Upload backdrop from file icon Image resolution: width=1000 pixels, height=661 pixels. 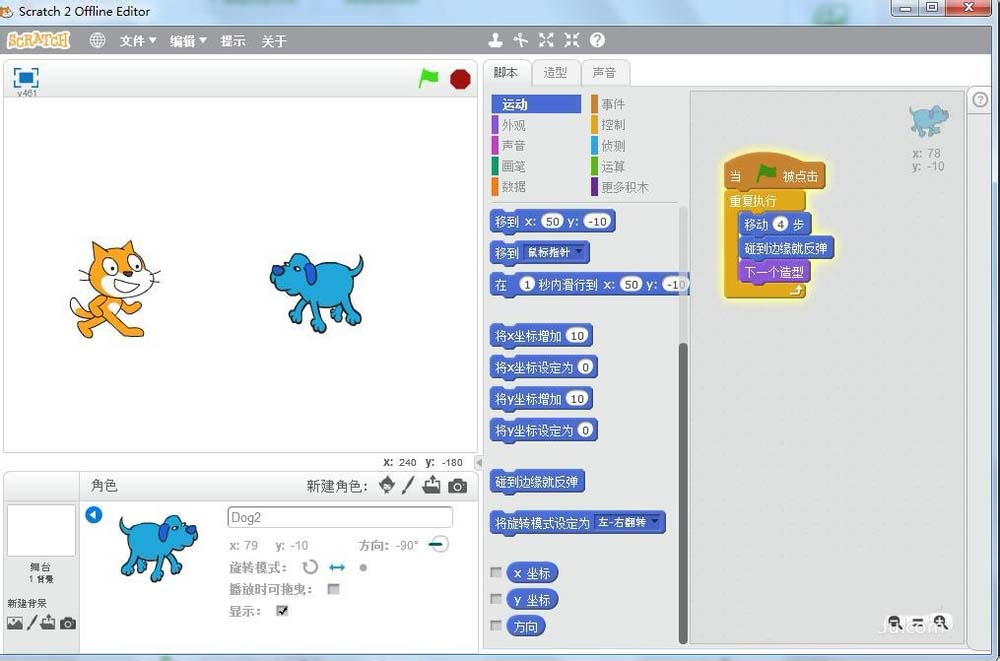pos(48,623)
